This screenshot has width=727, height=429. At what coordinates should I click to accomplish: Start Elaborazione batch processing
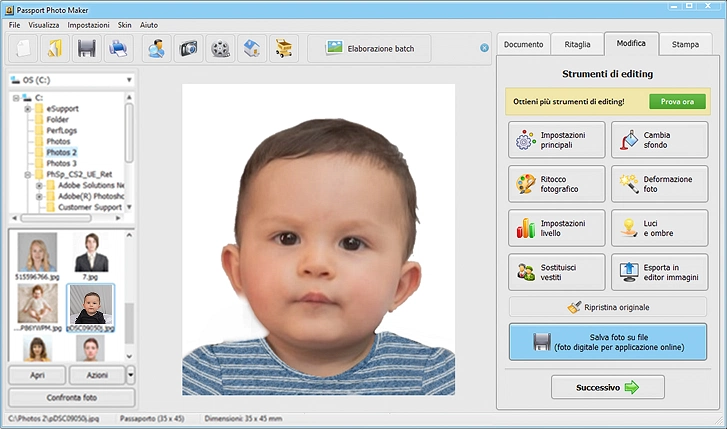(x=369, y=48)
